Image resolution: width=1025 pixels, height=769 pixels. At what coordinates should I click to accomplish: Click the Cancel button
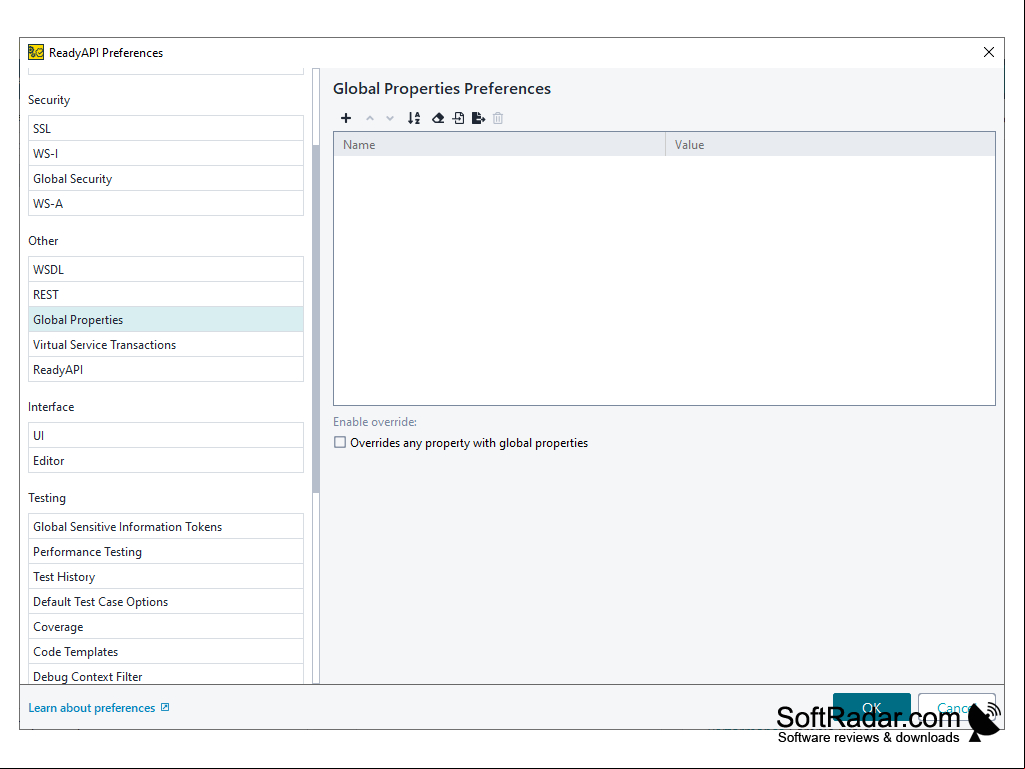point(956,708)
